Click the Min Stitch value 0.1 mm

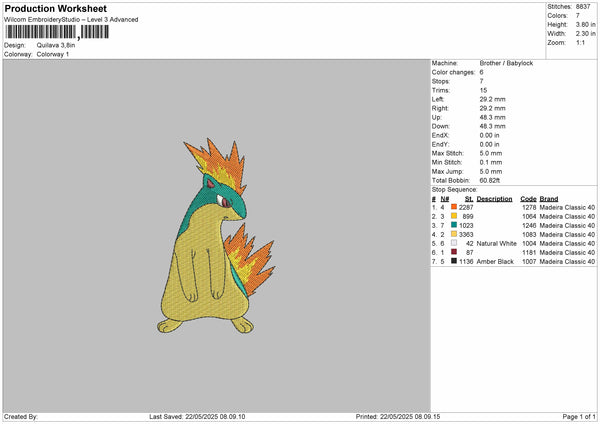point(491,162)
